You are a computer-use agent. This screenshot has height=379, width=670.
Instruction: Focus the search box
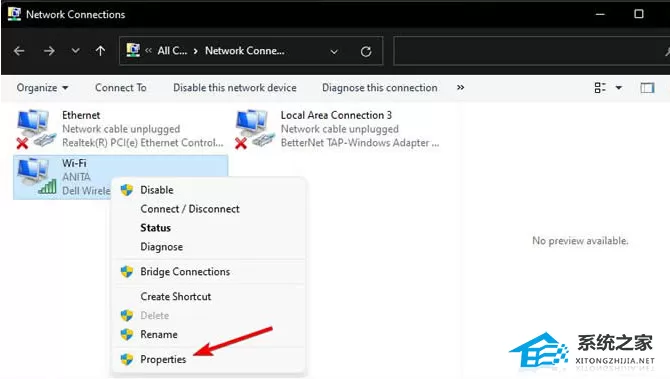click(531, 51)
